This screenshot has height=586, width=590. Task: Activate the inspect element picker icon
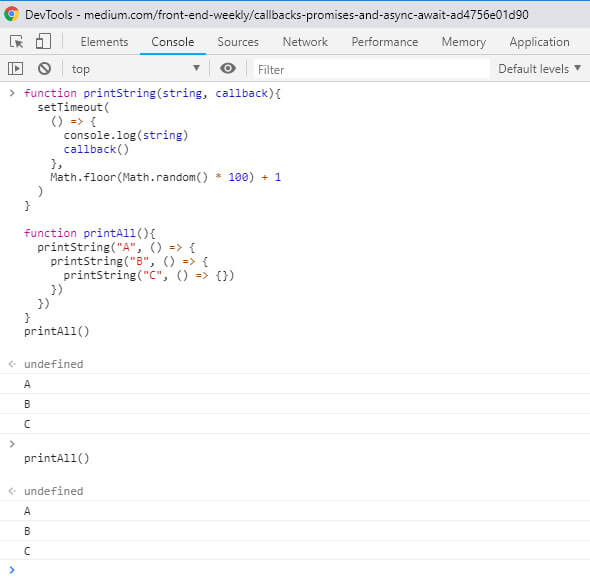click(17, 41)
